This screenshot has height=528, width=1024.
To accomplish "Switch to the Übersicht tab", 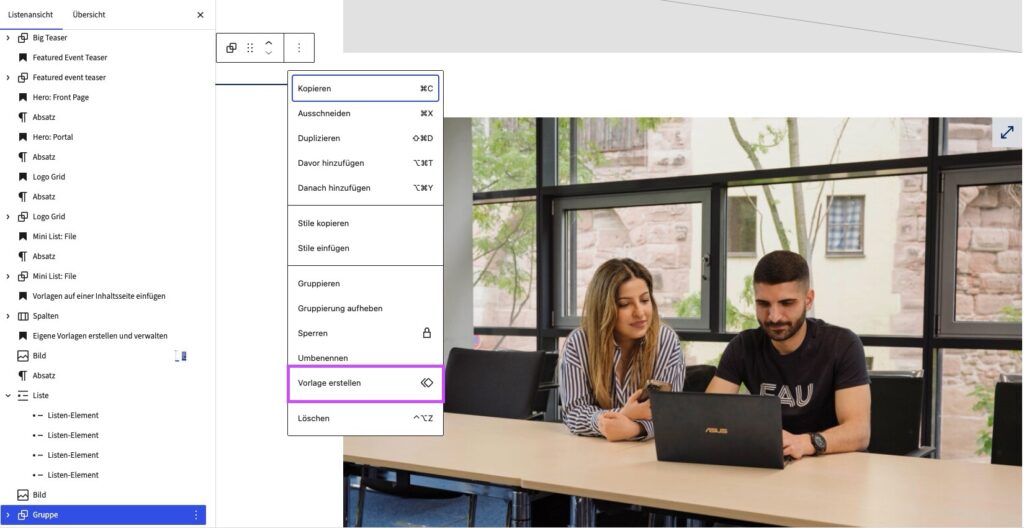I will (89, 15).
